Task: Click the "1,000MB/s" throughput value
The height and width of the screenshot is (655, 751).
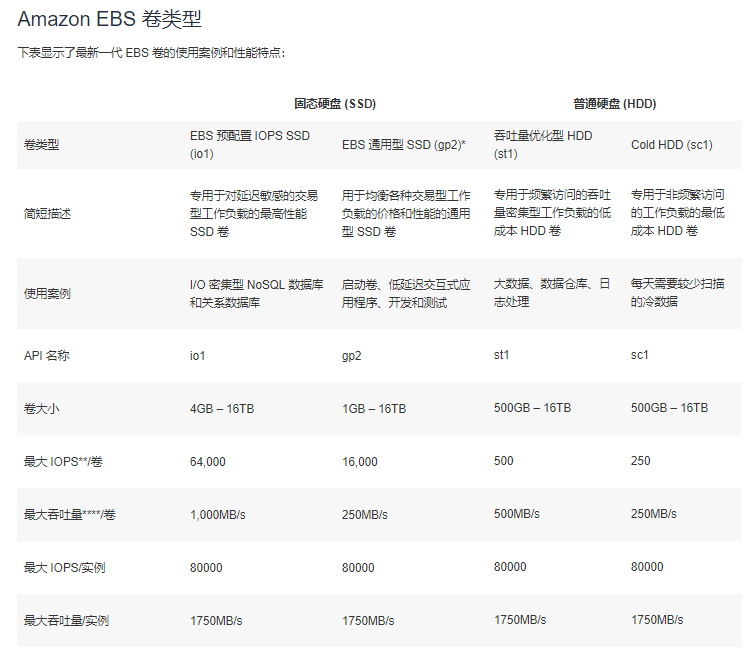Action: tap(217, 515)
